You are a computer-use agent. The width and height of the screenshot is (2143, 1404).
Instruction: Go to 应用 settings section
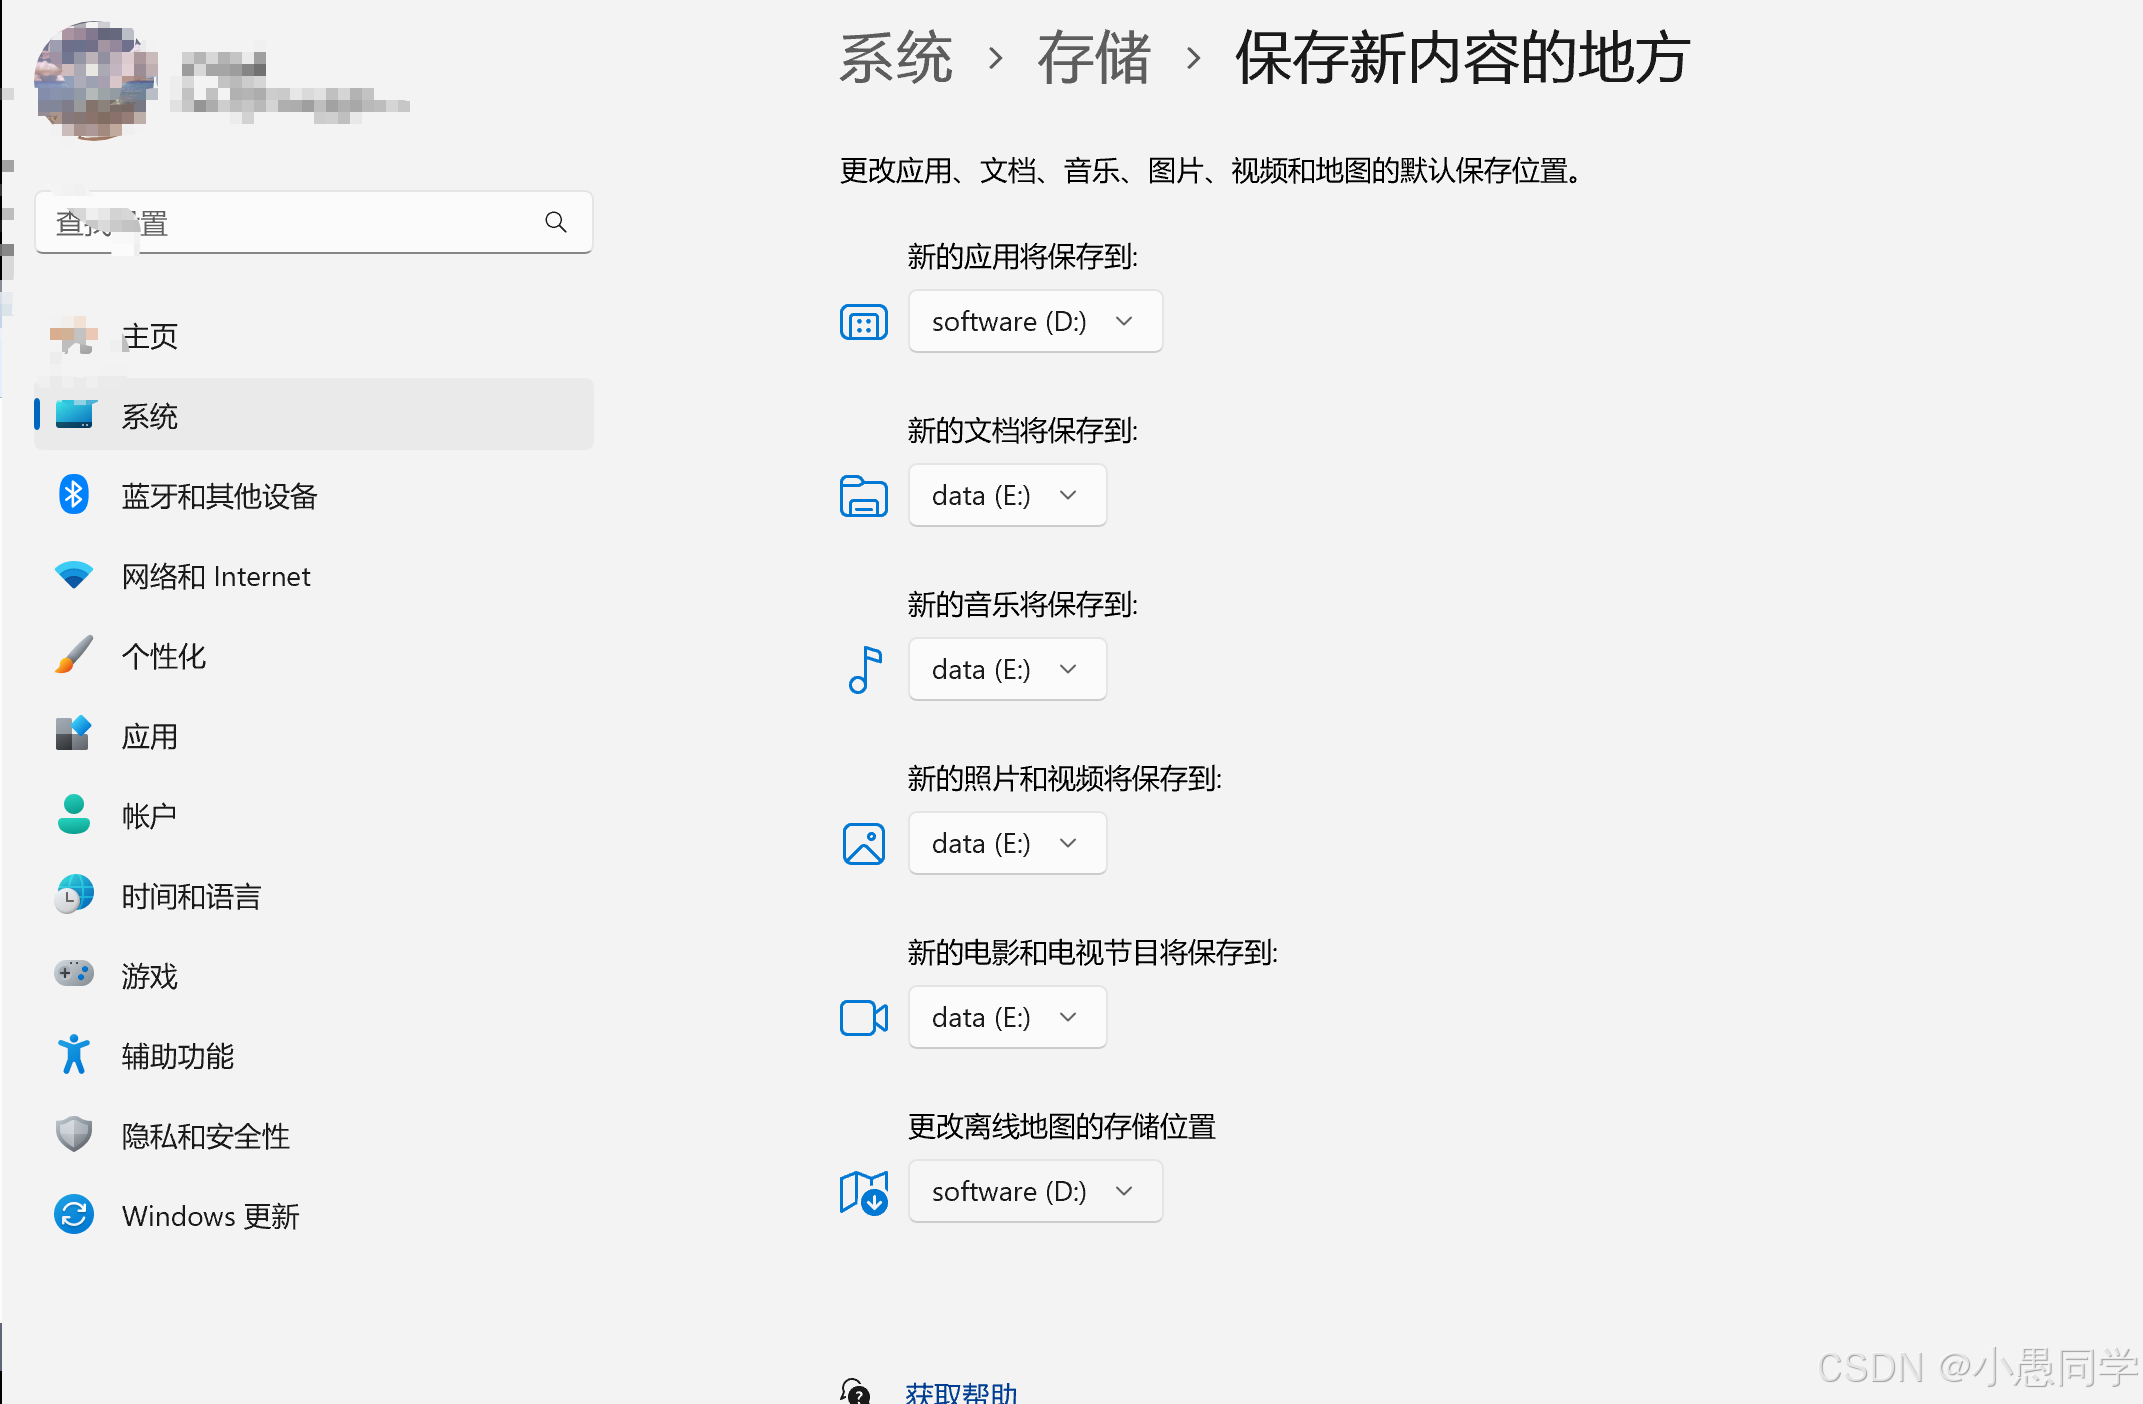(150, 737)
